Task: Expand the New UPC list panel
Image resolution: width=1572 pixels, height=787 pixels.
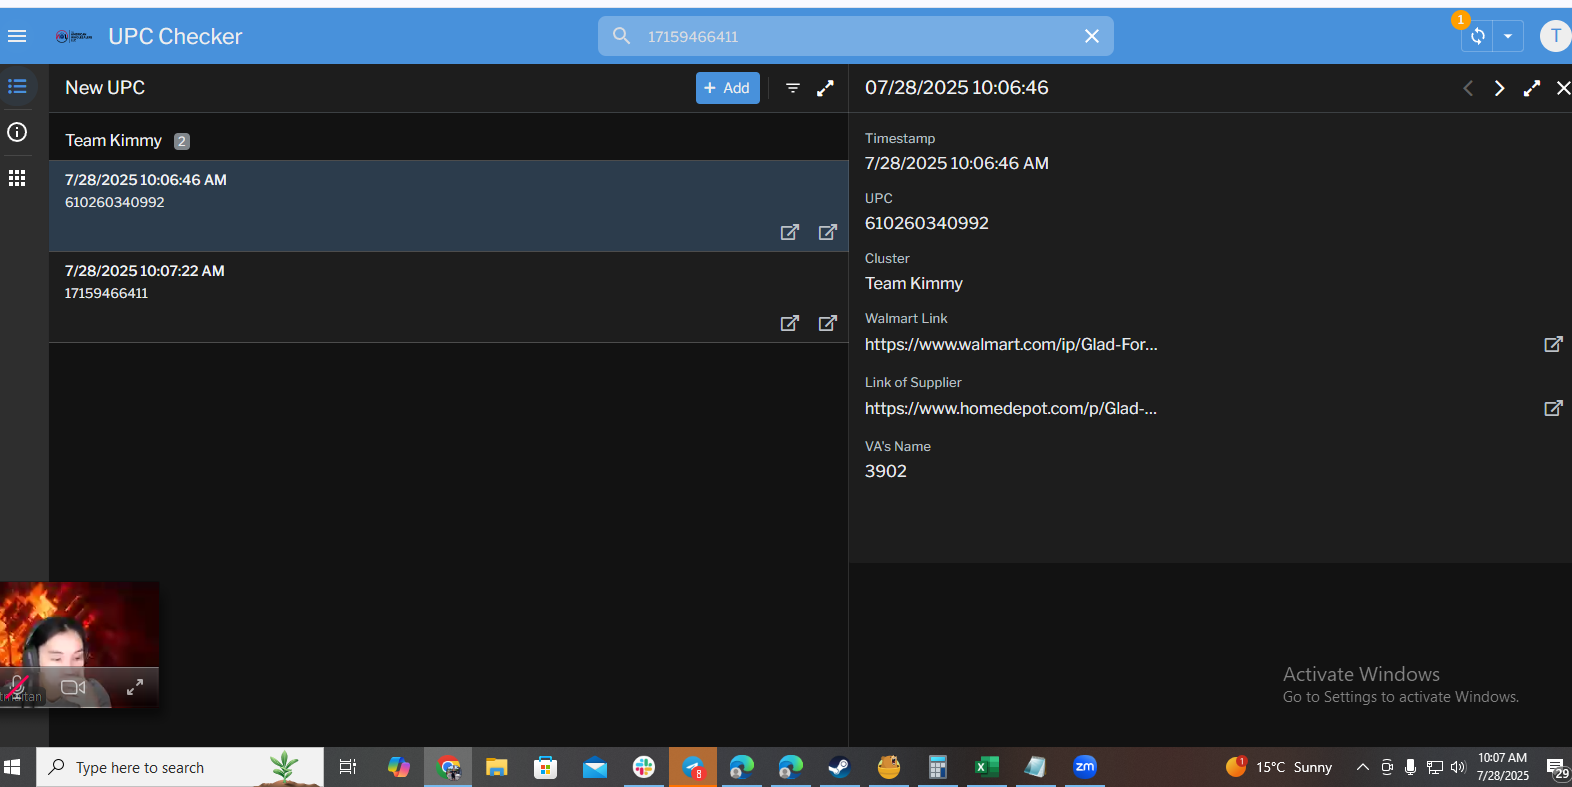Action: [825, 88]
